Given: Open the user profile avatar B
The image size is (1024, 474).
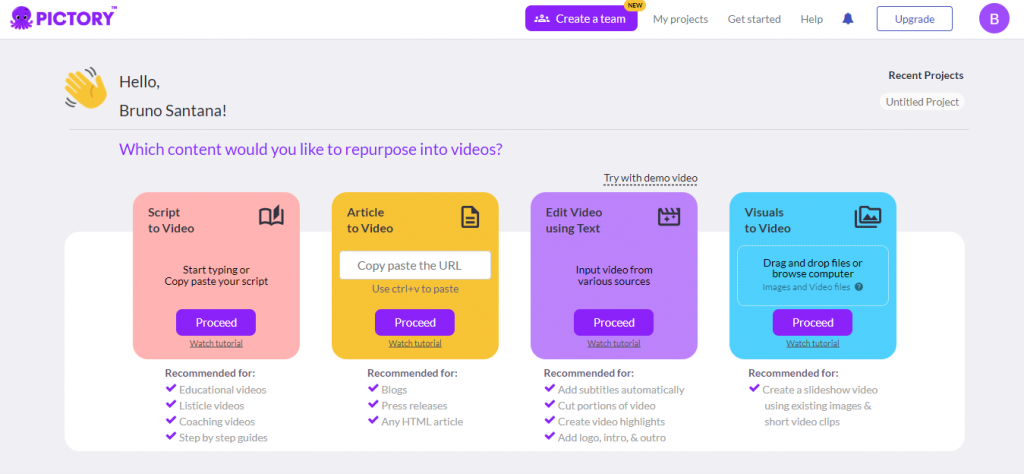Looking at the screenshot, I should click(x=994, y=19).
